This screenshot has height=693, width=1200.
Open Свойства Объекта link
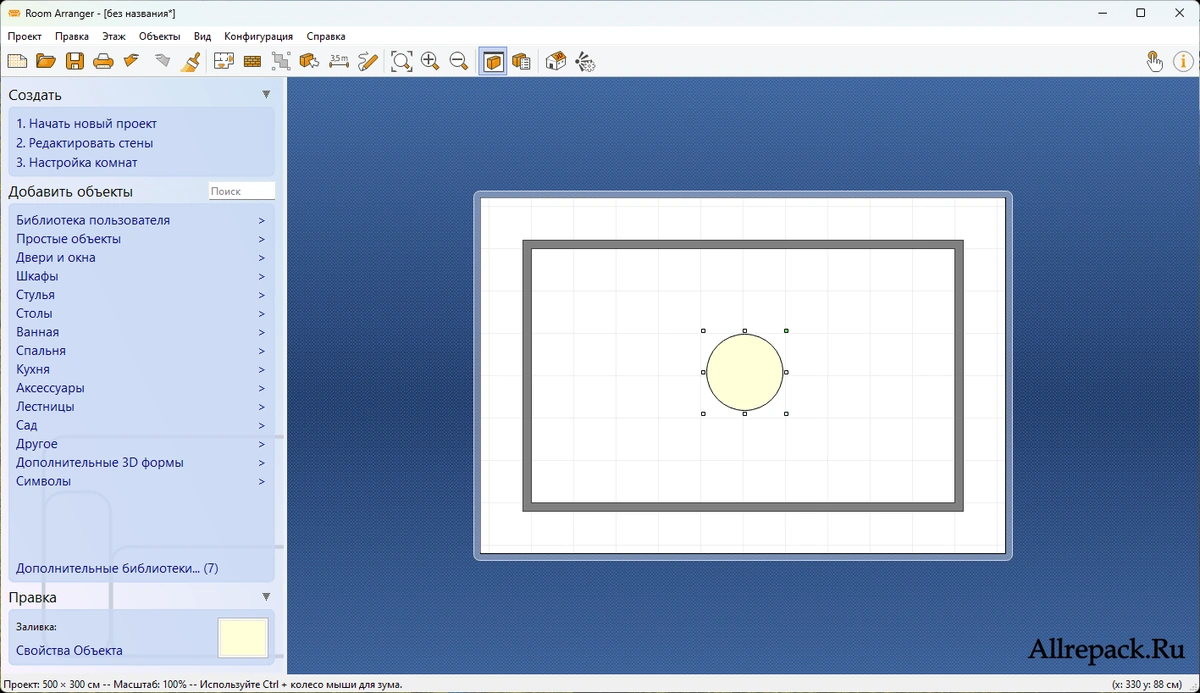tap(69, 650)
